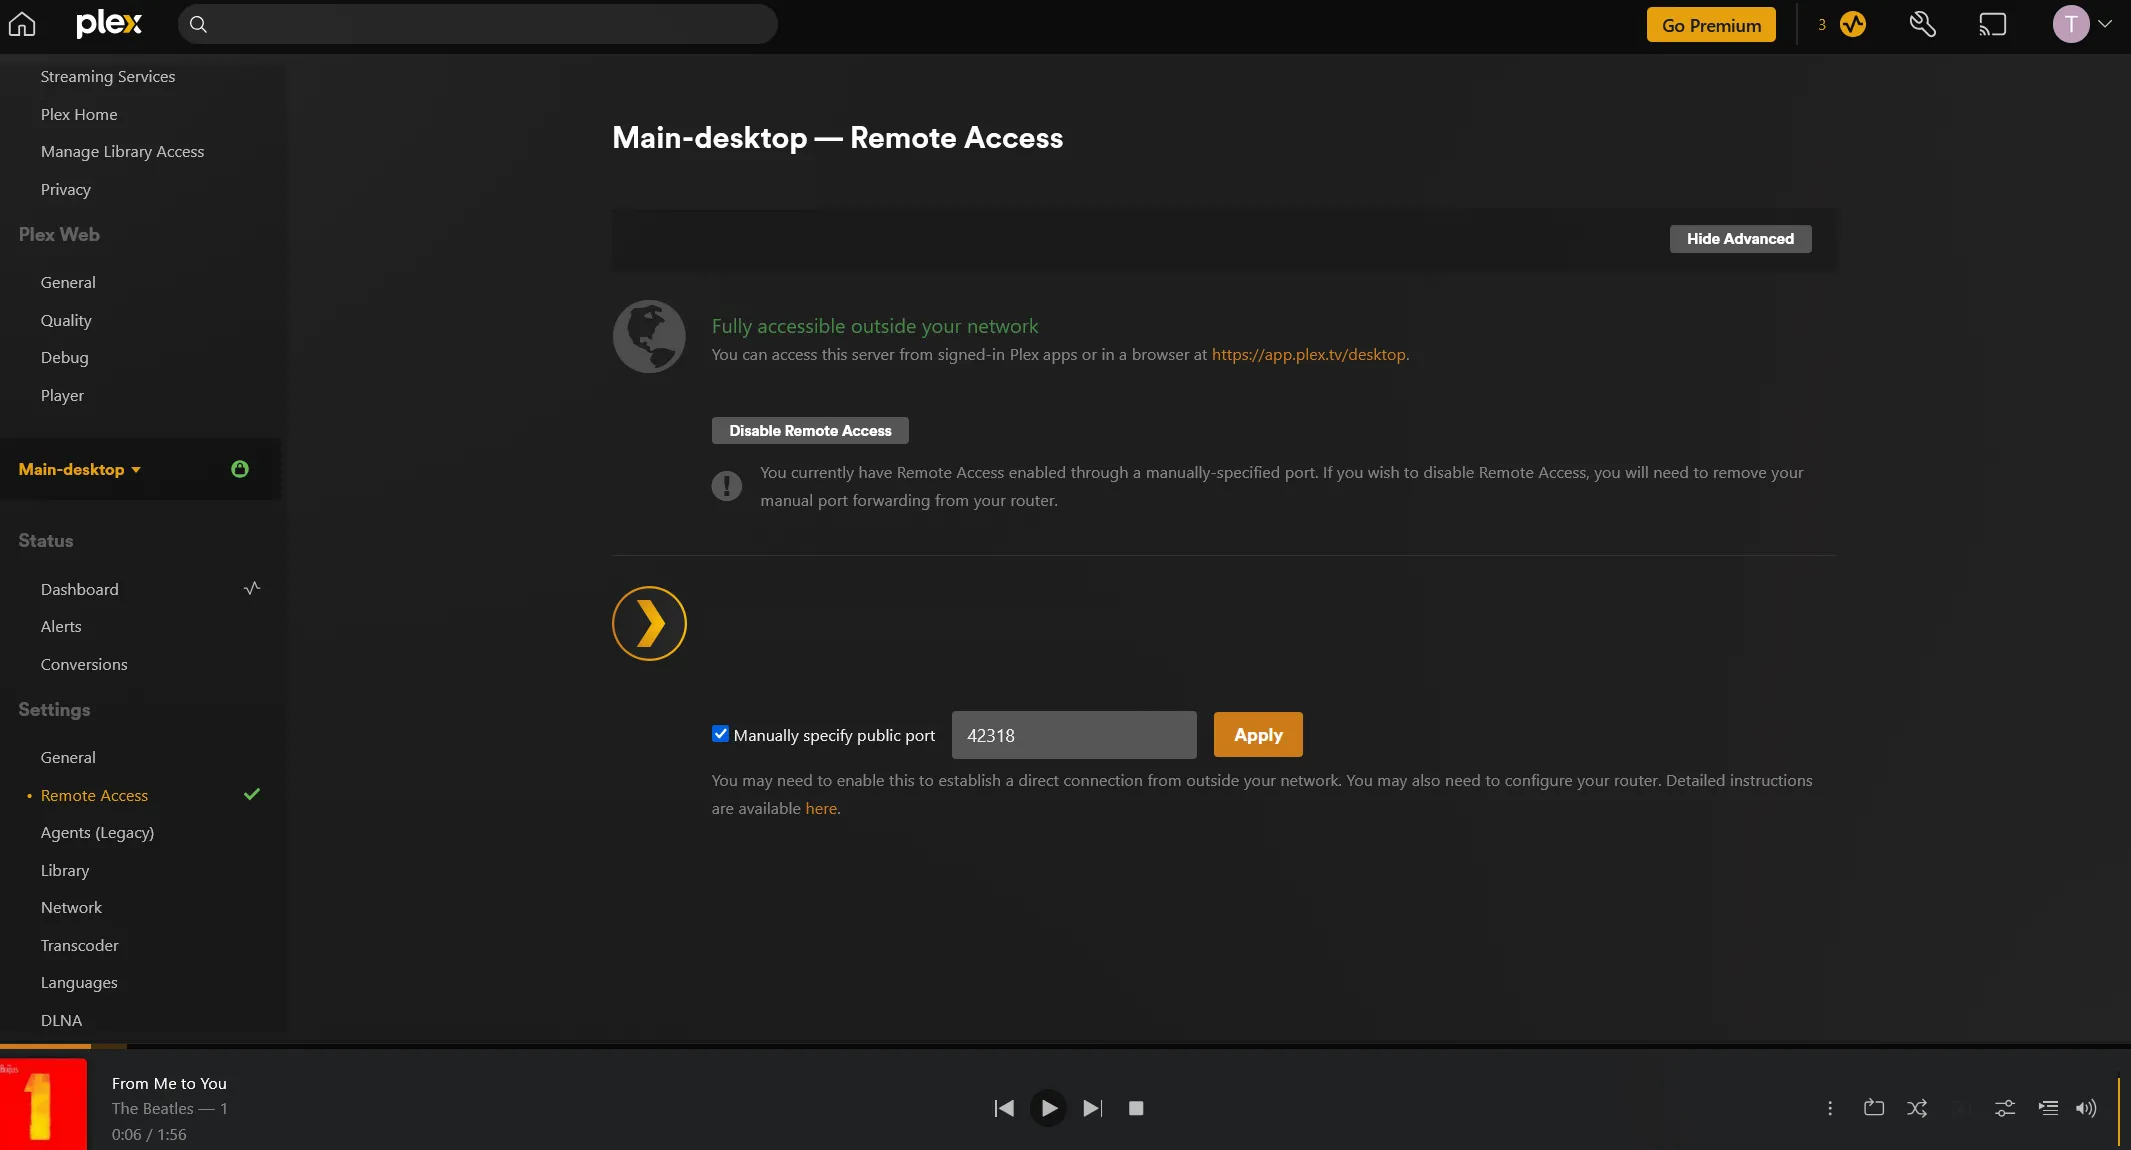The height and width of the screenshot is (1150, 2131).
Task: Click the Beatles 1 album thumbnail
Action: tap(43, 1104)
